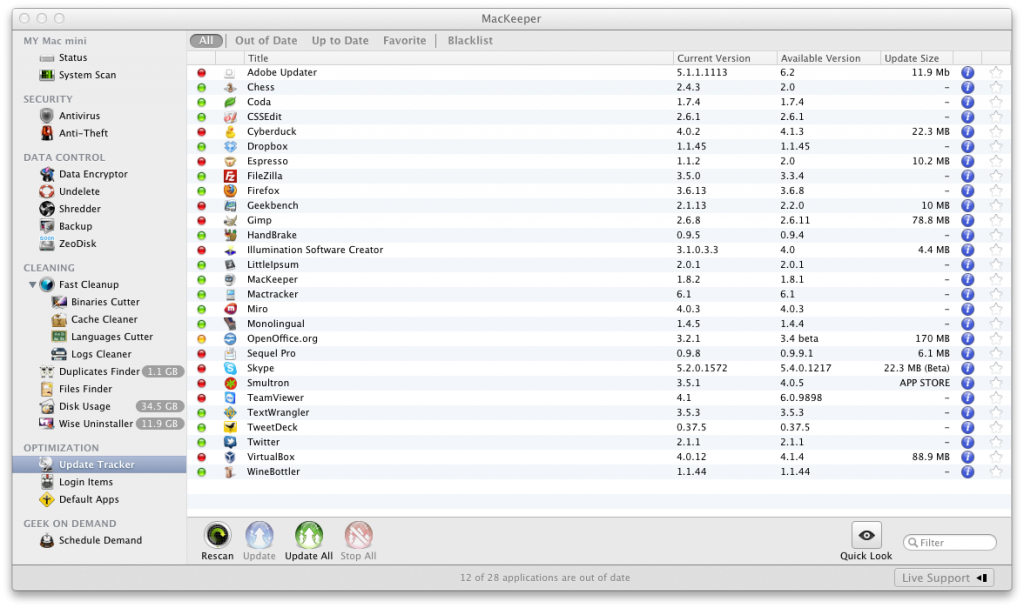The height and width of the screenshot is (608, 1024).
Task: Toggle favorite star on WineBottler row
Action: 996,472
